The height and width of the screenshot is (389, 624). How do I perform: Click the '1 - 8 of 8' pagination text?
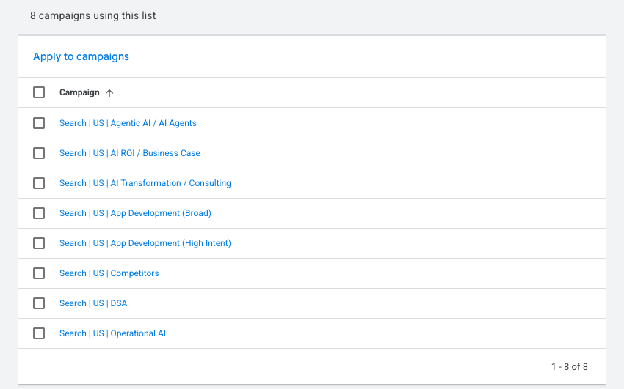[x=569, y=367]
